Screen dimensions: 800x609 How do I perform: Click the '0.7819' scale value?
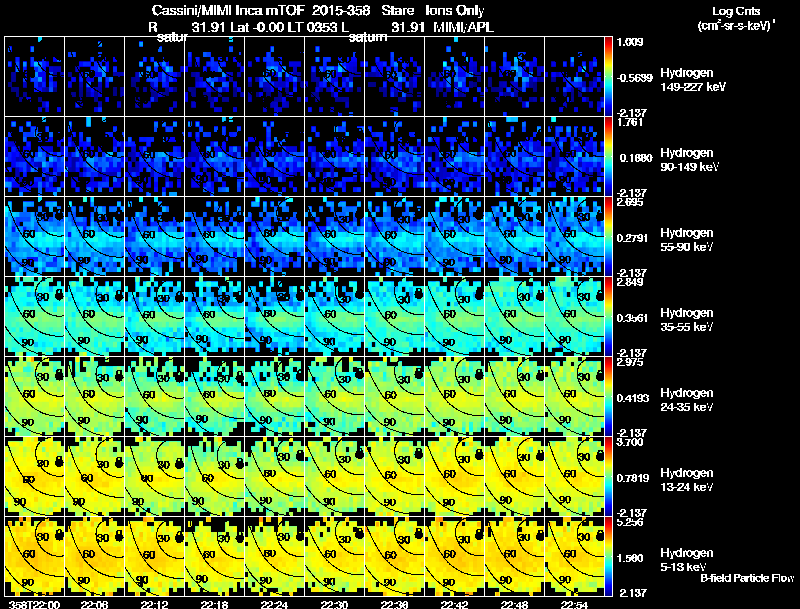click(x=632, y=478)
